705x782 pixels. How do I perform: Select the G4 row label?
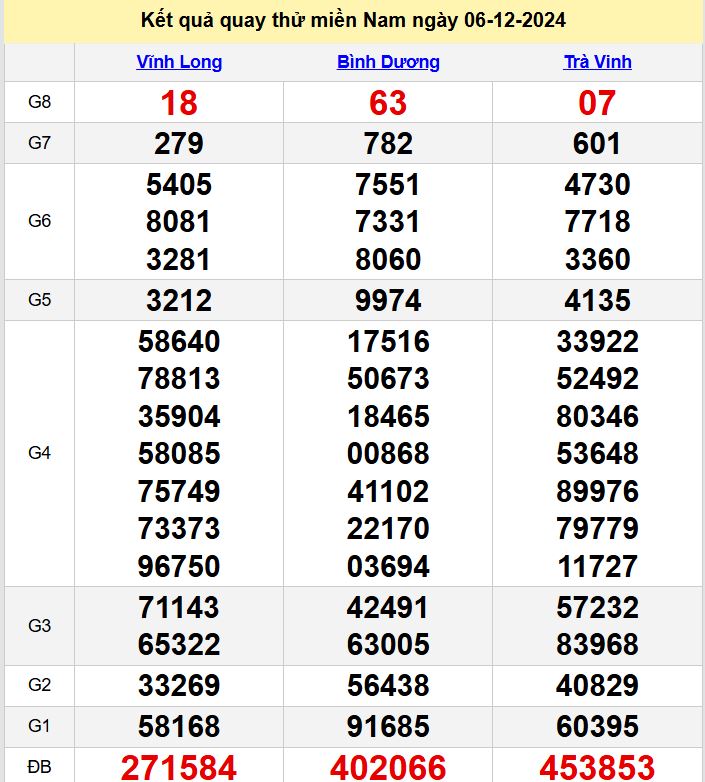click(x=39, y=453)
